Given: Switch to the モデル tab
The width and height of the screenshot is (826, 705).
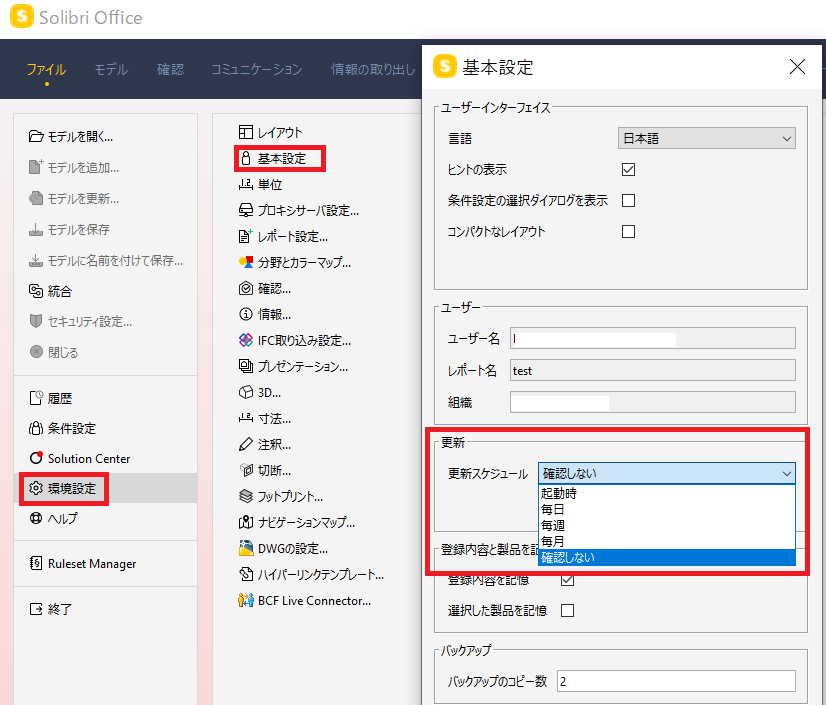Looking at the screenshot, I should (x=111, y=70).
